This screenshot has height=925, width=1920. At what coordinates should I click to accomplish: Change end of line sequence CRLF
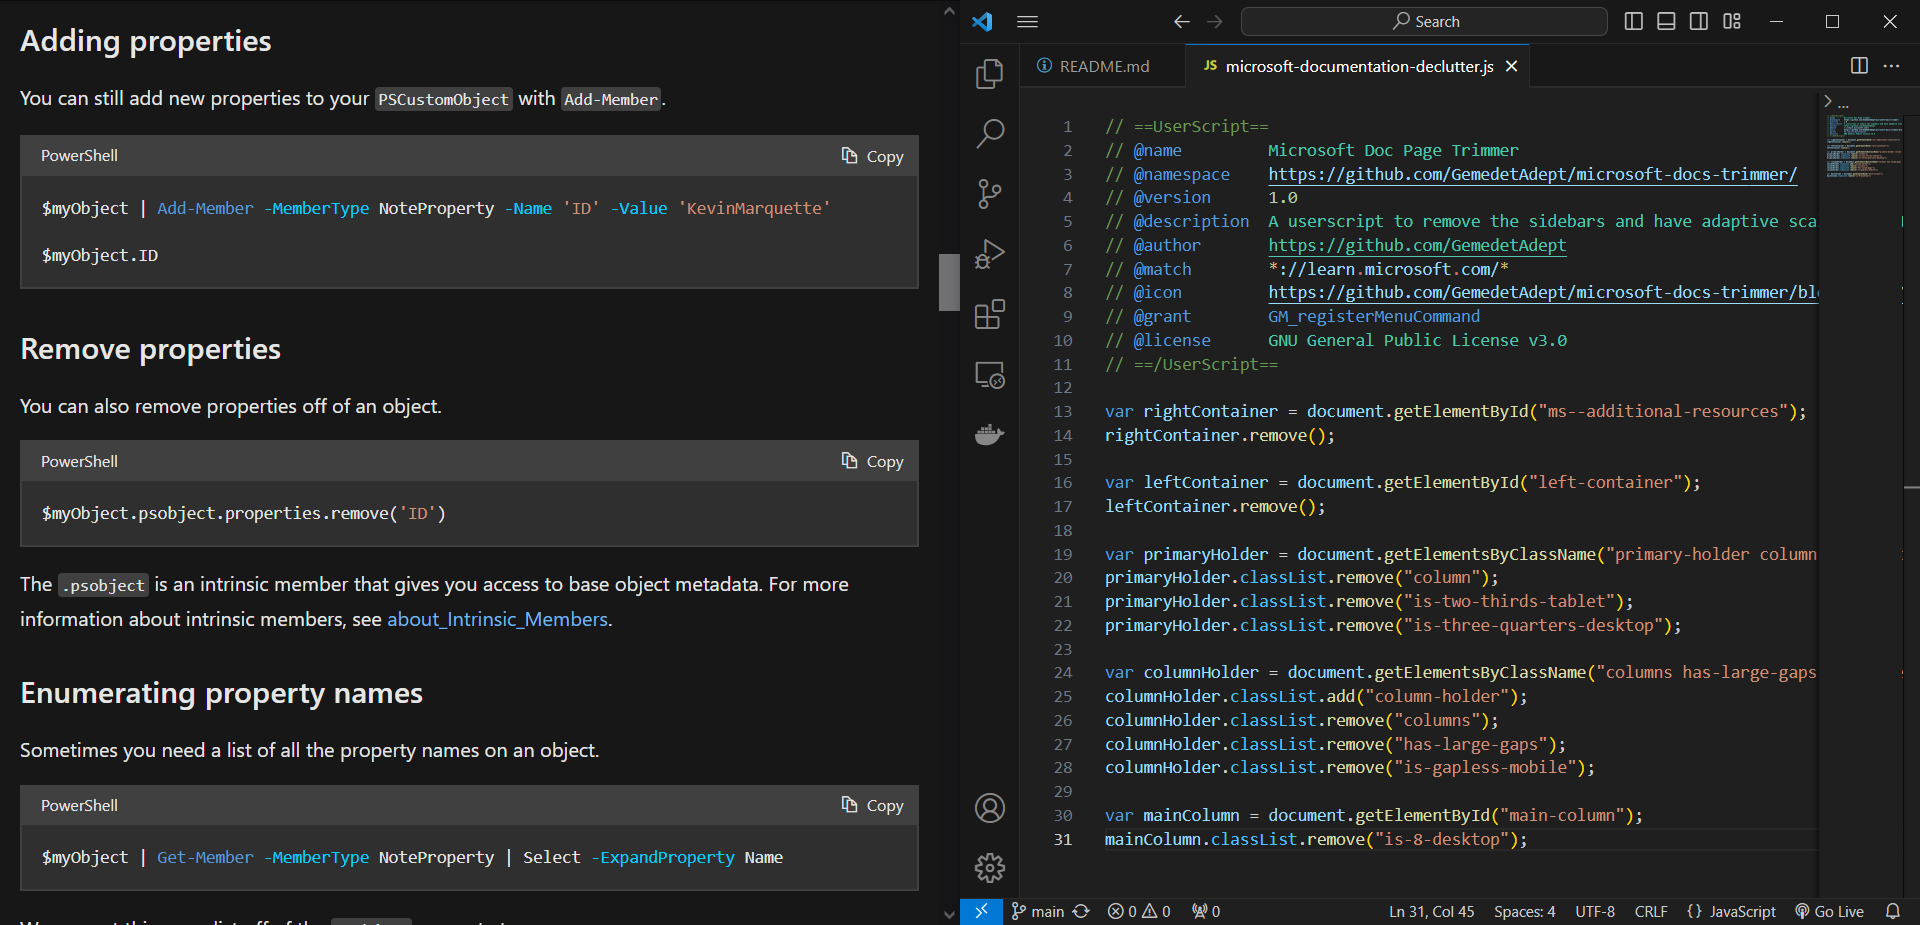(x=1651, y=911)
